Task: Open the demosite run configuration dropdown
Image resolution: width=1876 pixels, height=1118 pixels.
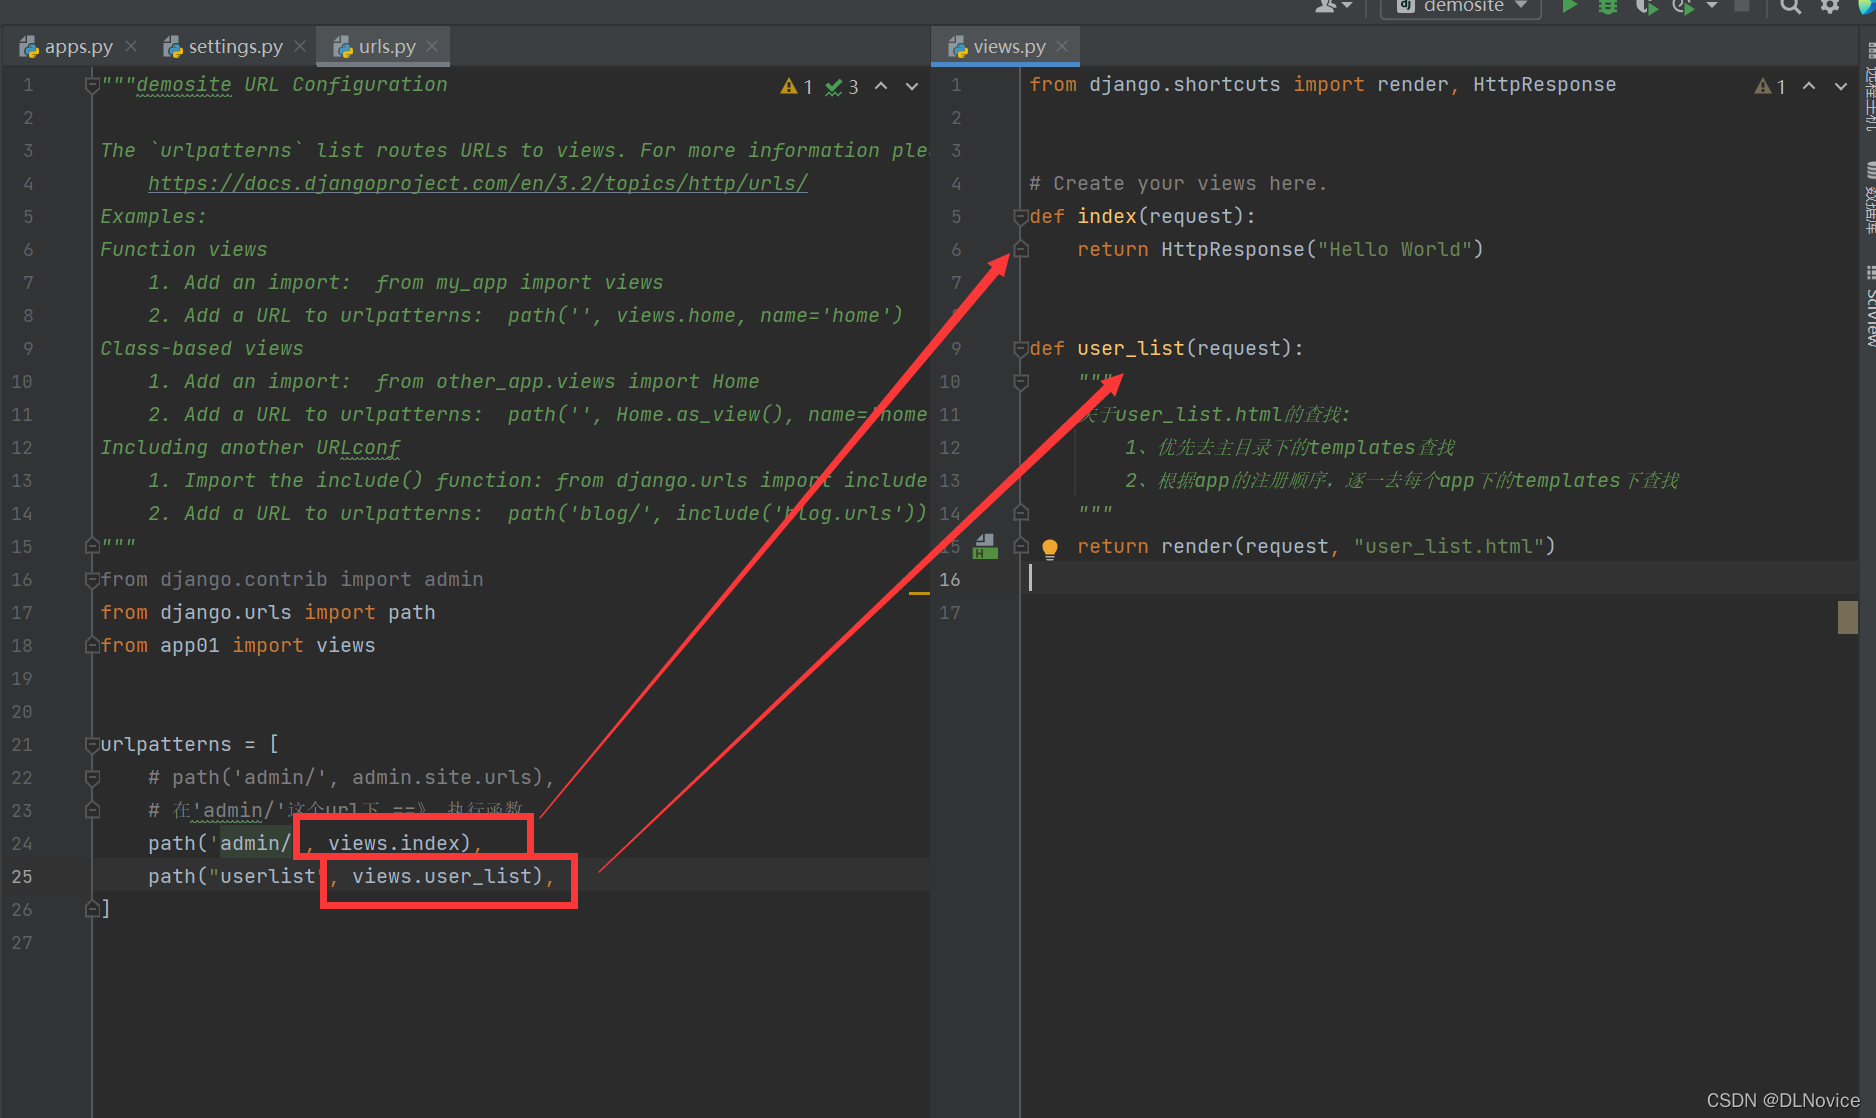Action: pos(1462,6)
